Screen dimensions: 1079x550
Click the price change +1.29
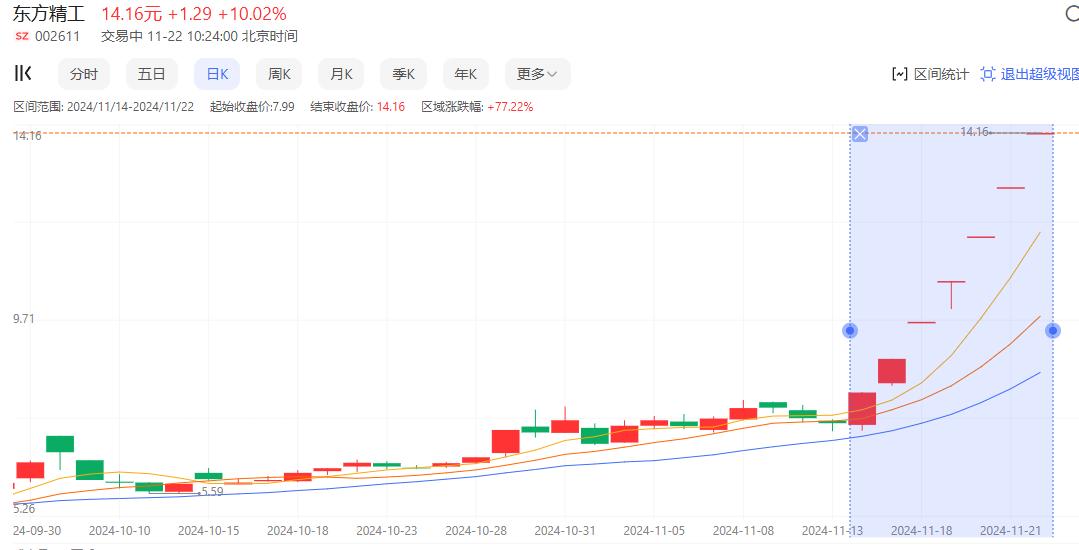[190, 13]
